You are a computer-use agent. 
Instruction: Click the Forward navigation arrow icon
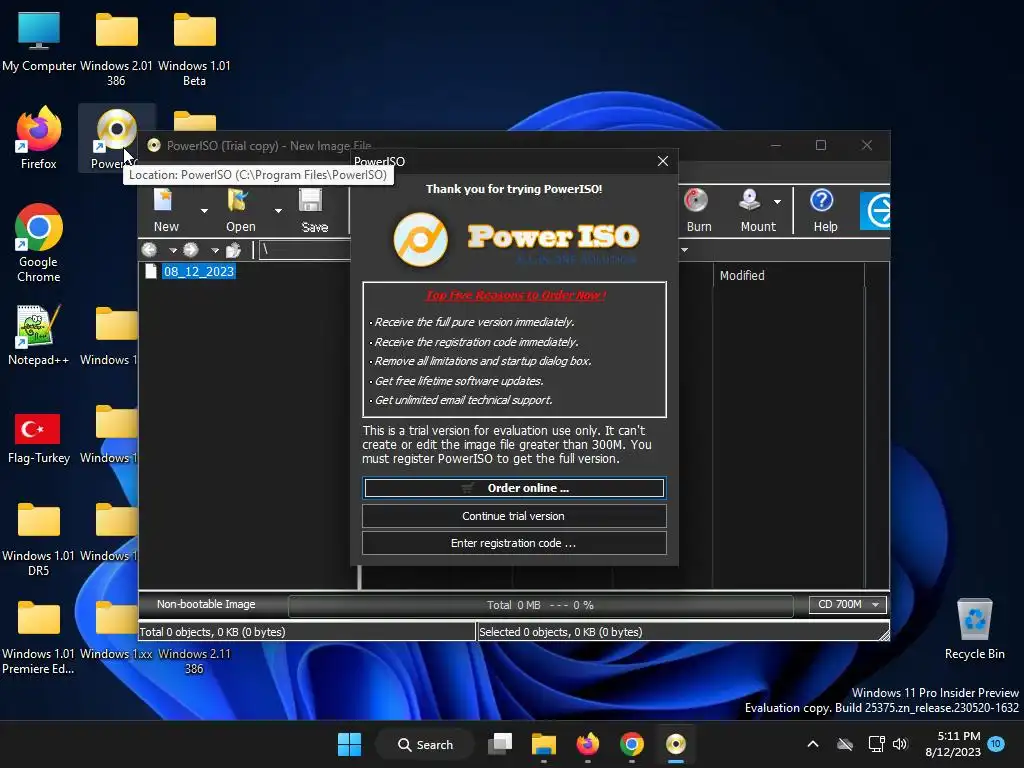click(x=191, y=249)
